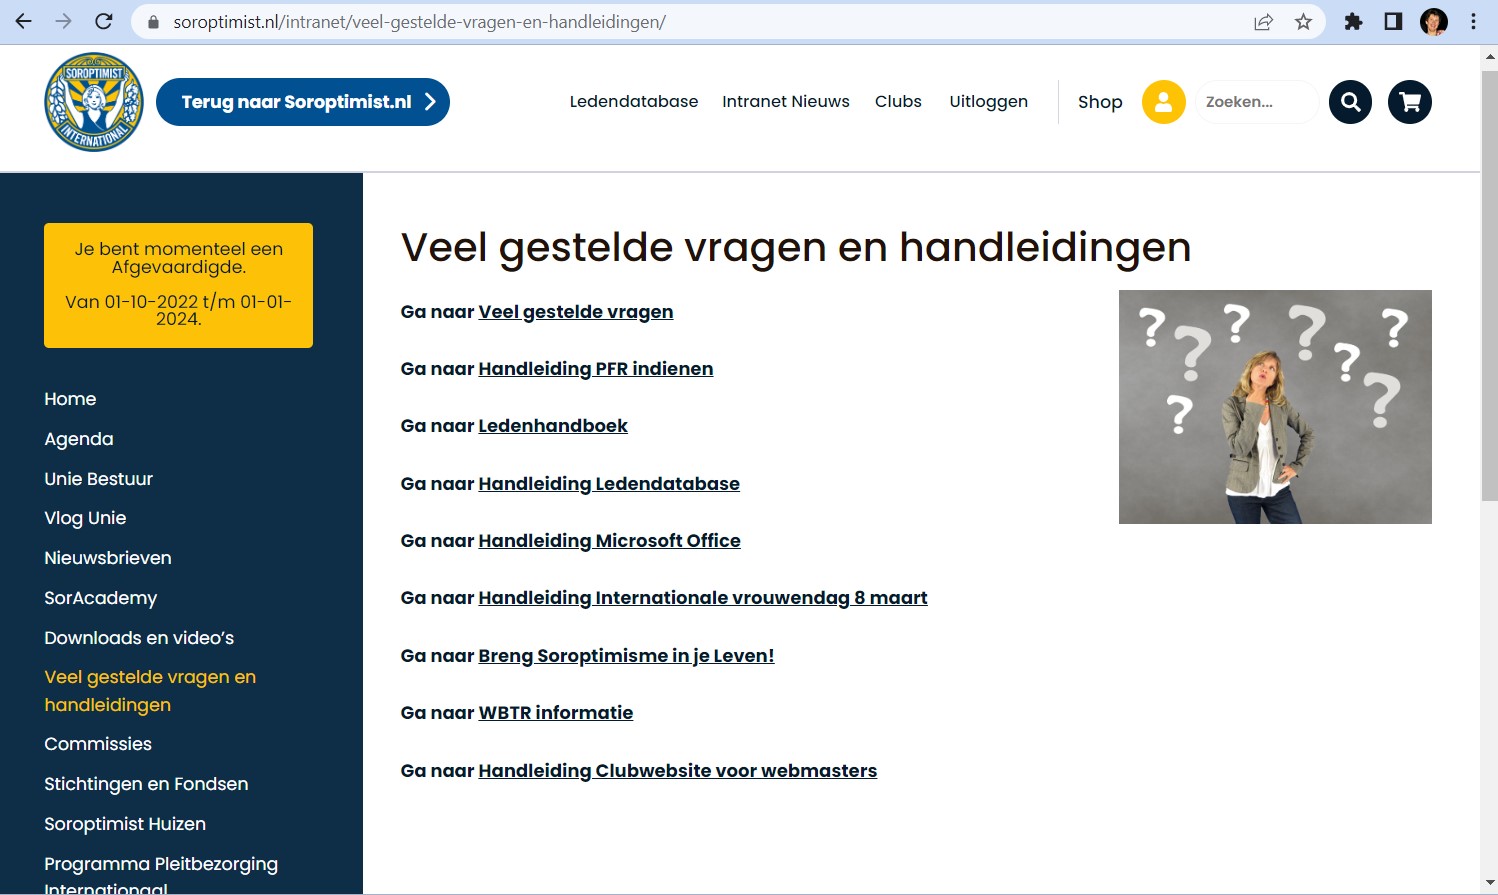Click the Terug naar Soroptimist.nl button

[x=302, y=102]
